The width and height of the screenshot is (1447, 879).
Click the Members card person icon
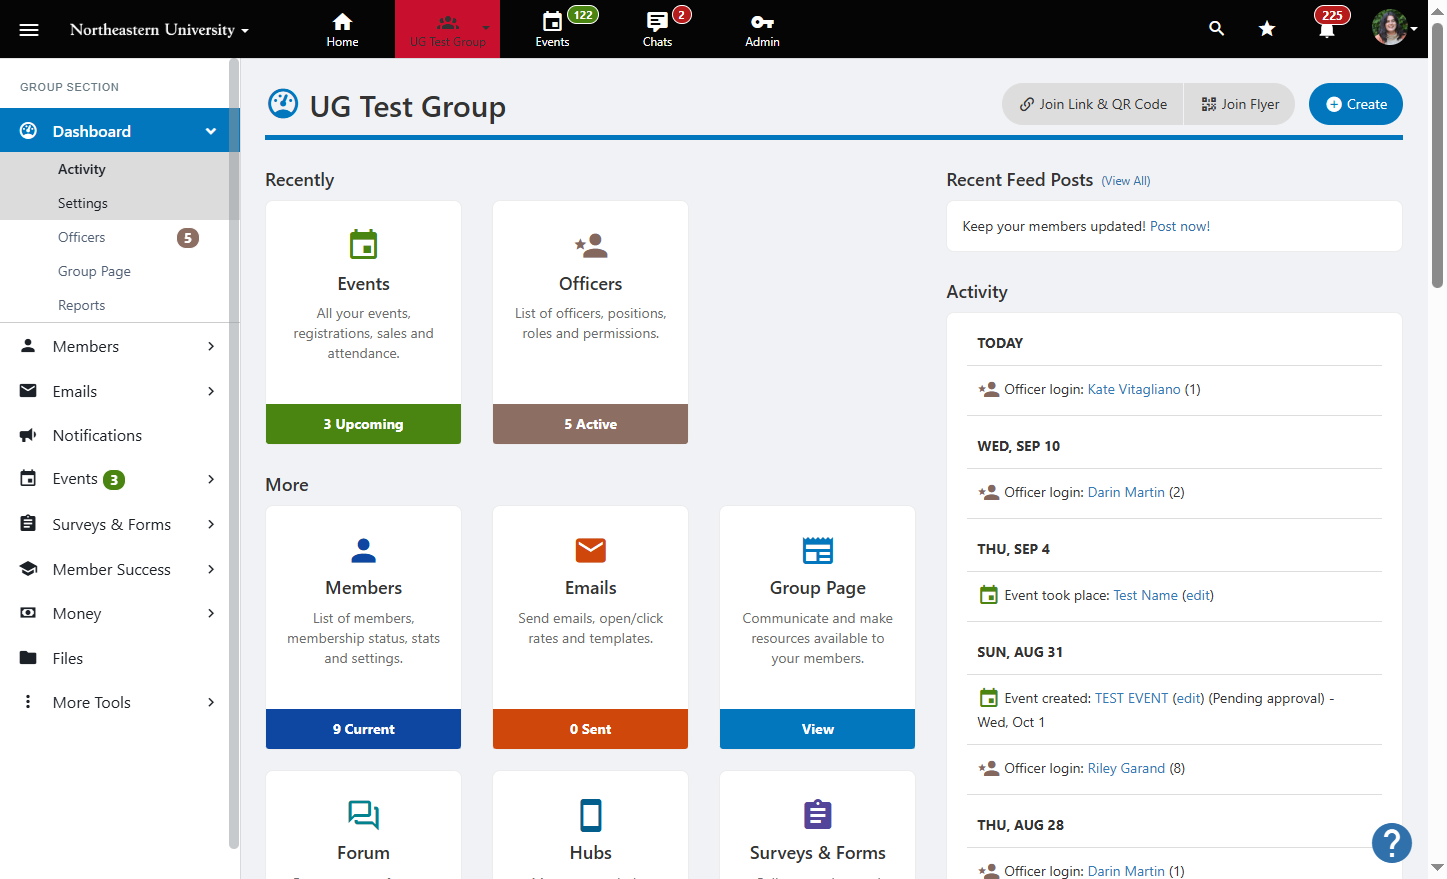pyautogui.click(x=364, y=550)
